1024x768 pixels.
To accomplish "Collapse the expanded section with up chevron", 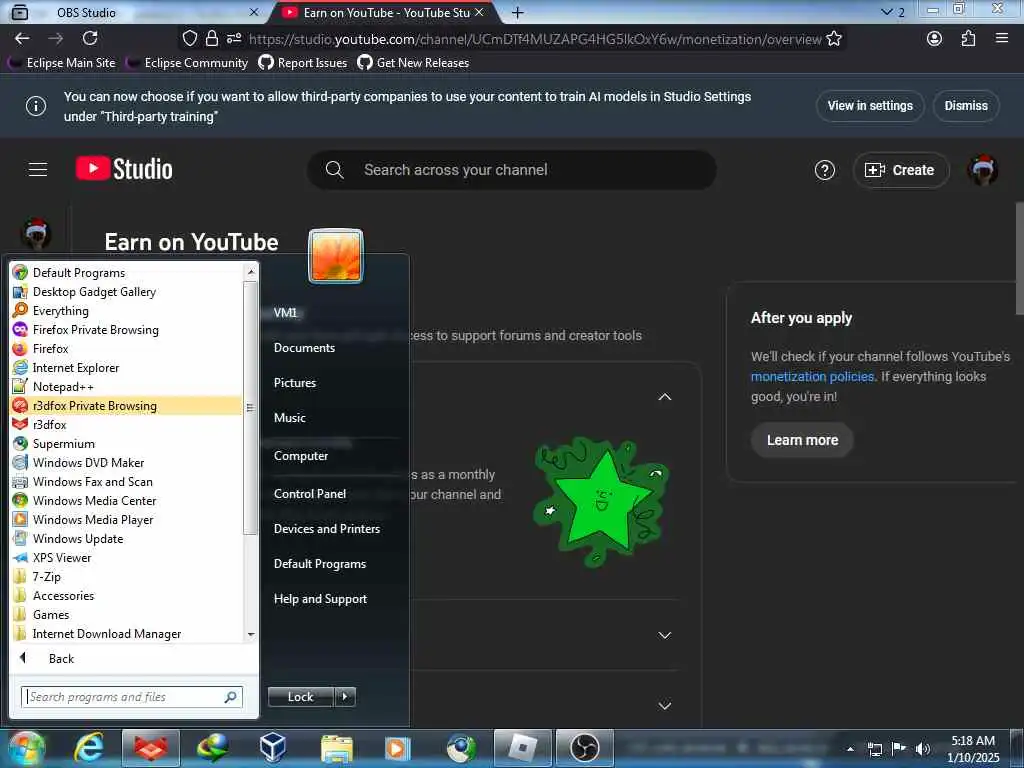I will [x=665, y=396].
